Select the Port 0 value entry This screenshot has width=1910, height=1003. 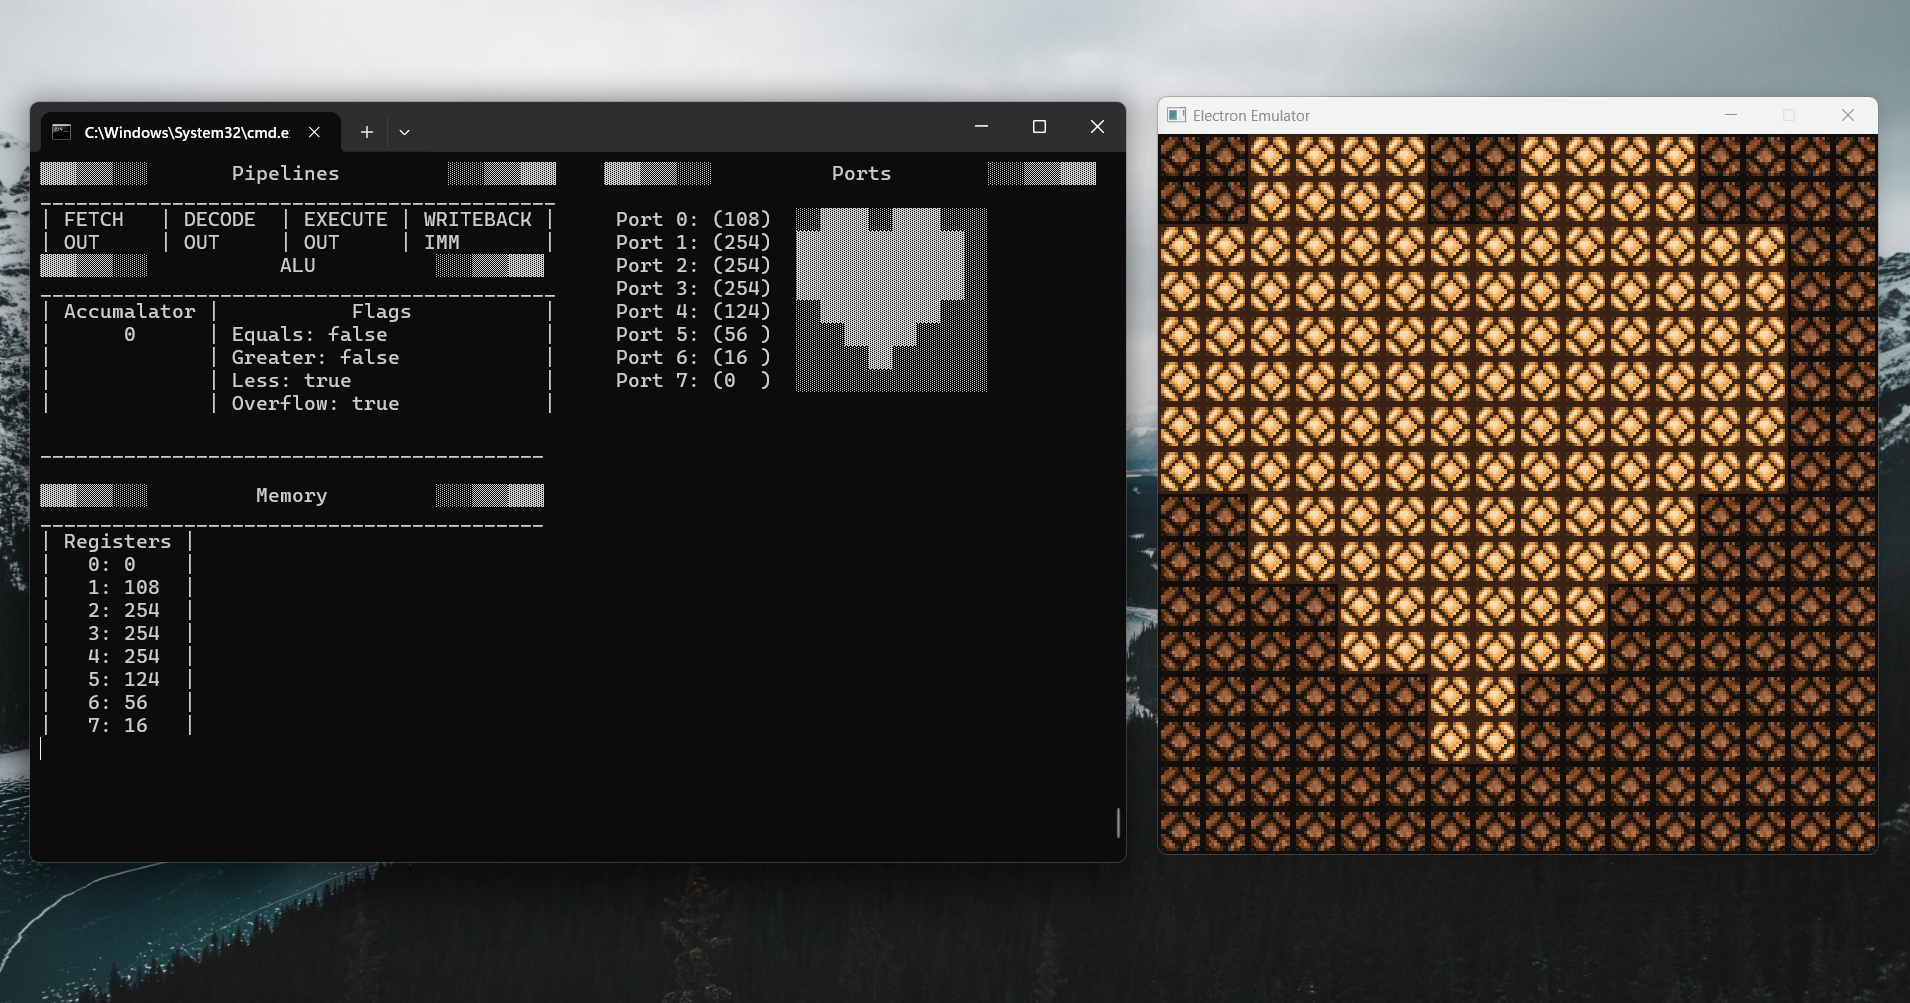point(692,219)
